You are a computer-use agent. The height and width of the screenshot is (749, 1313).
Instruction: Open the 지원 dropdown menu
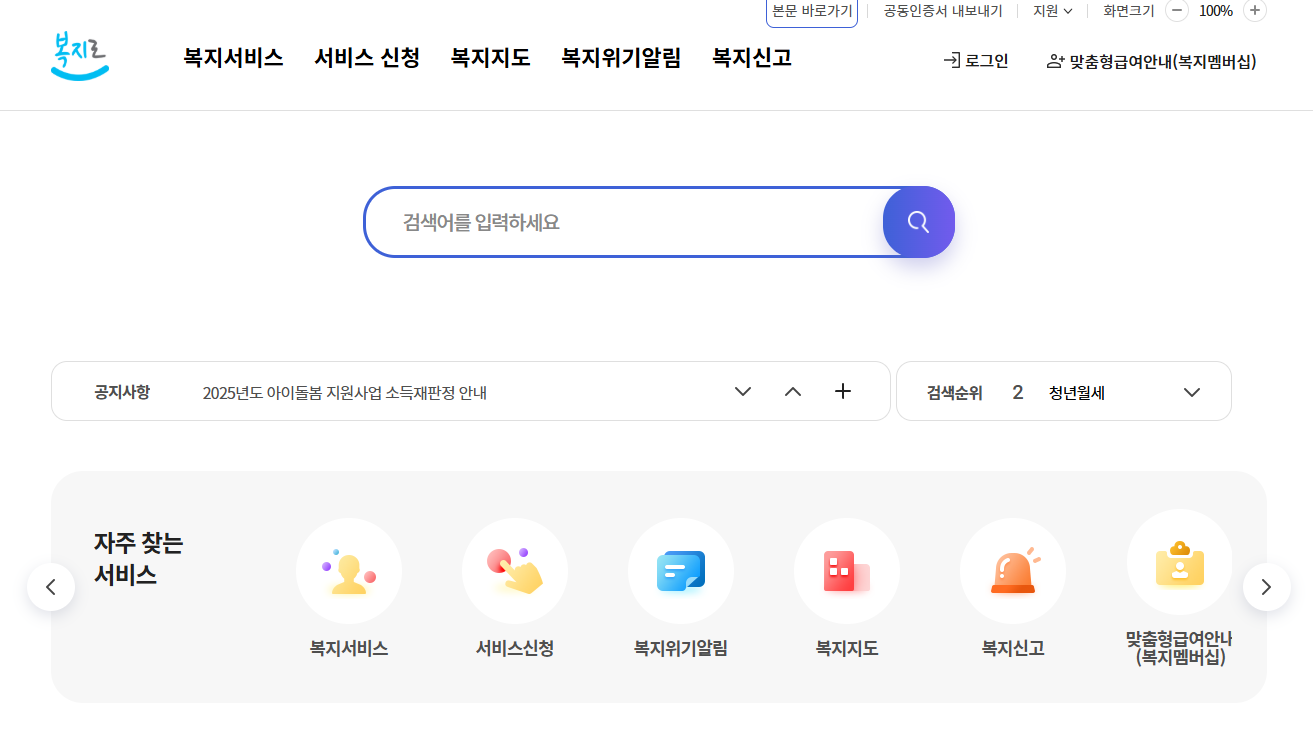[x=1051, y=11]
